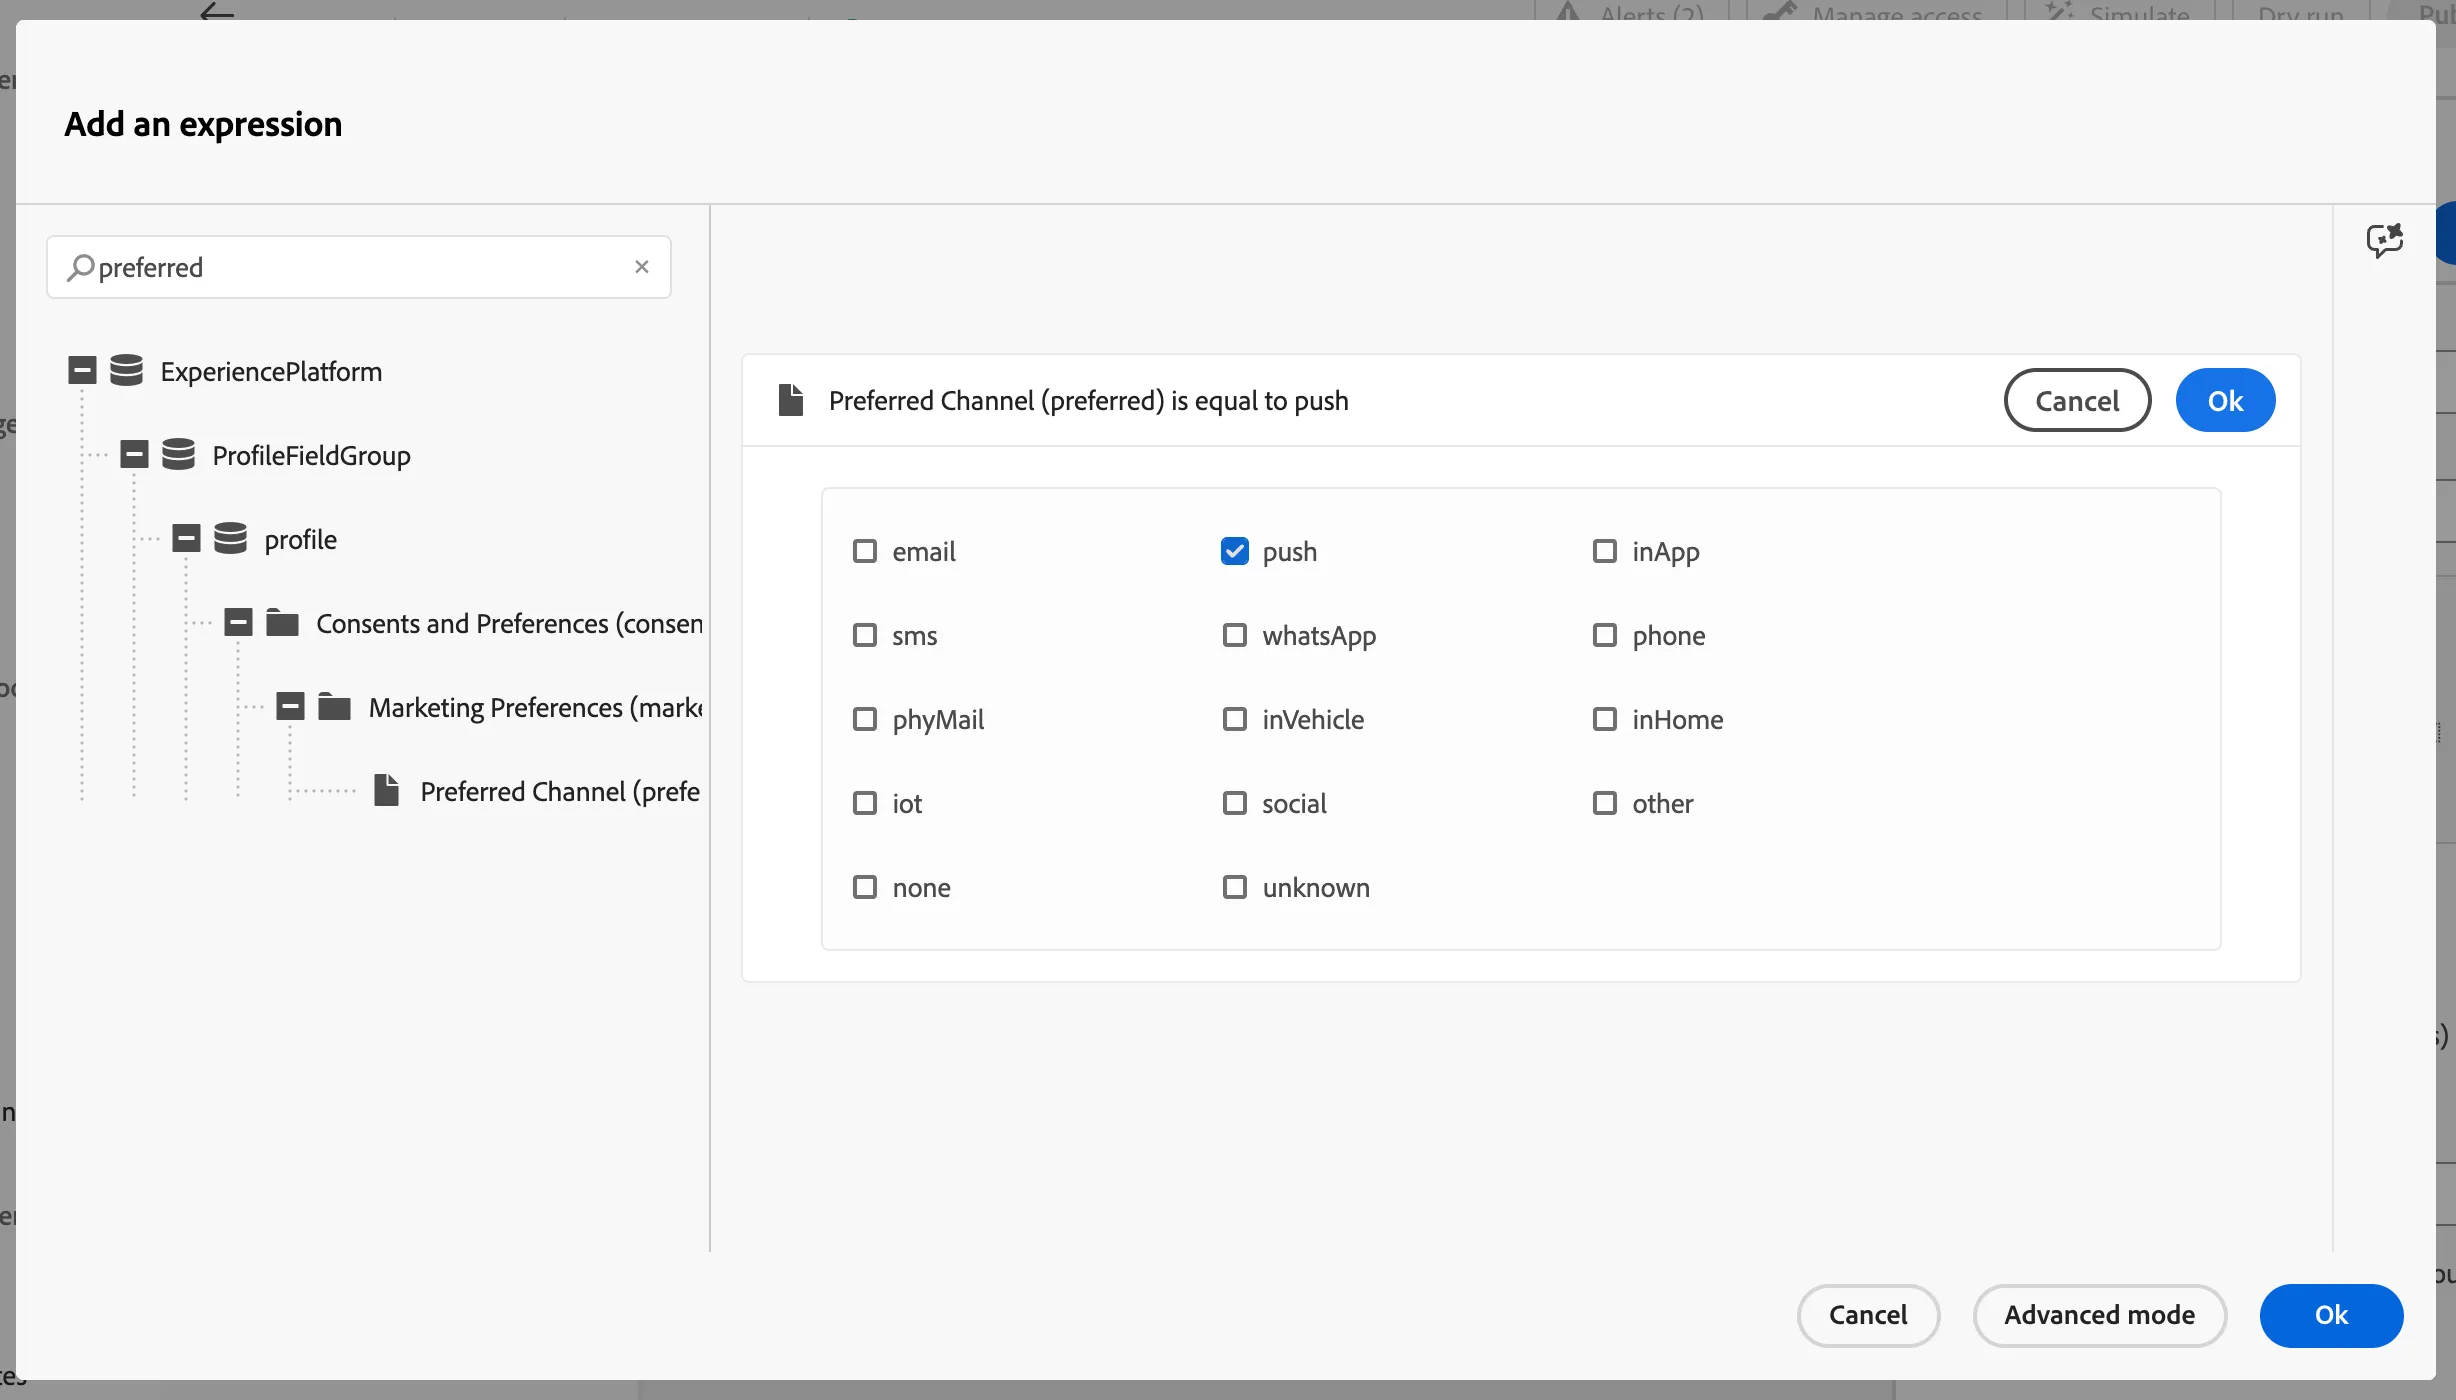The width and height of the screenshot is (2456, 1400).
Task: Collapse the Marketing Preferences node
Action: [290, 707]
